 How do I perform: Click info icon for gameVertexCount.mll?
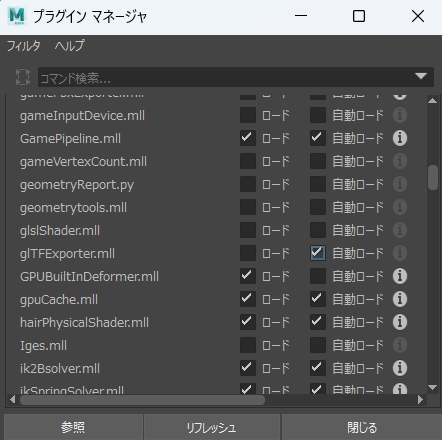(x=400, y=161)
